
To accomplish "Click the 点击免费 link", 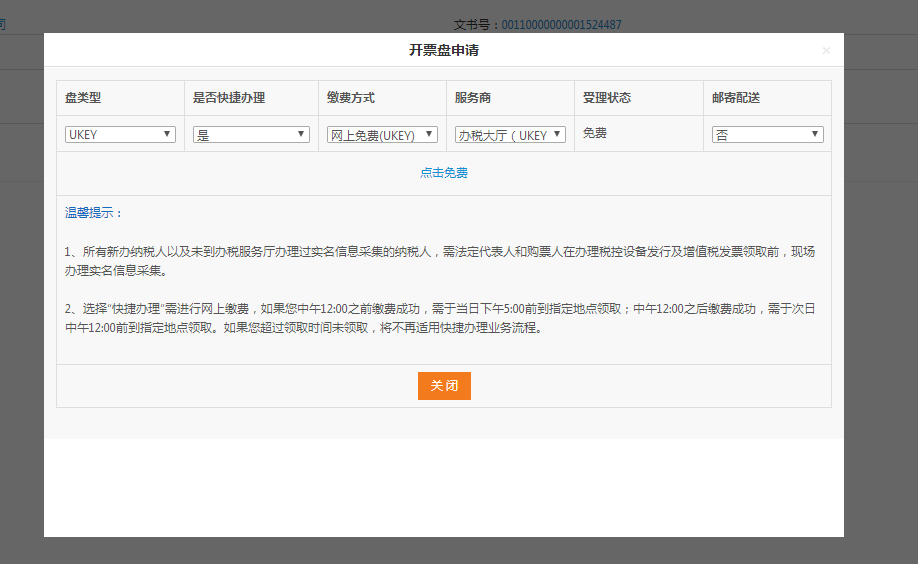I will click(444, 173).
